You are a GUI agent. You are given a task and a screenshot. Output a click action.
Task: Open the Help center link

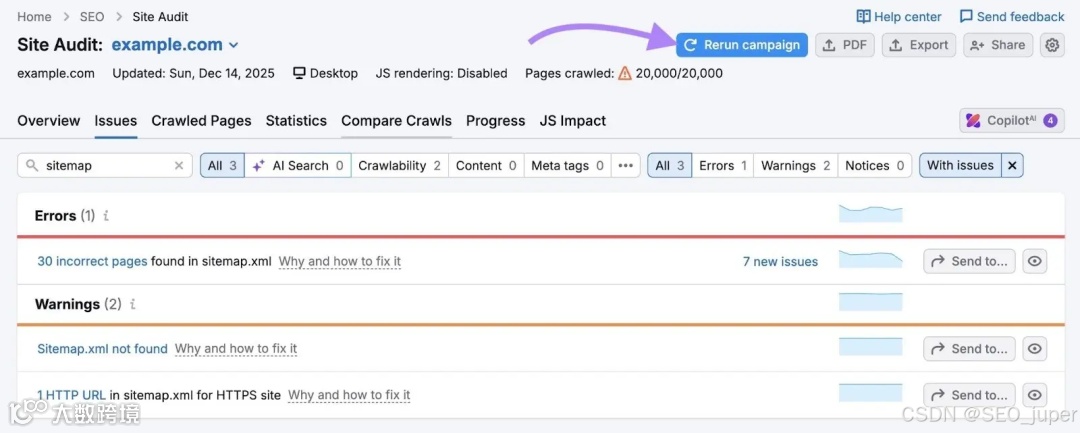(x=899, y=17)
